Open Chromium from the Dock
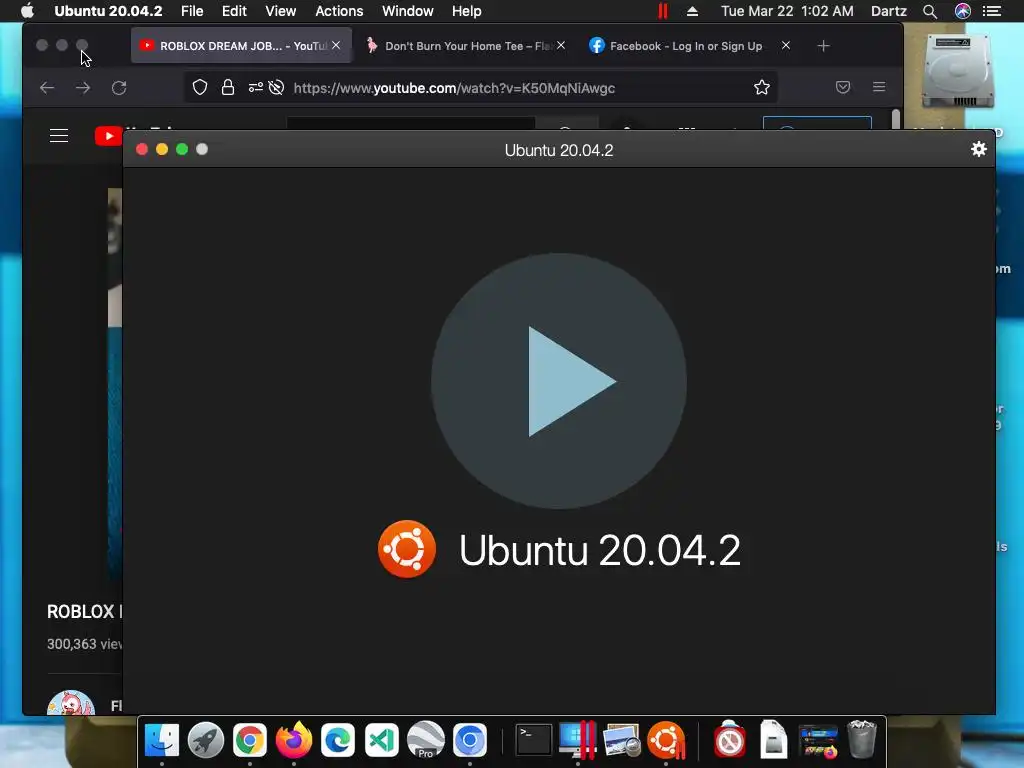1024x768 pixels. coord(470,740)
